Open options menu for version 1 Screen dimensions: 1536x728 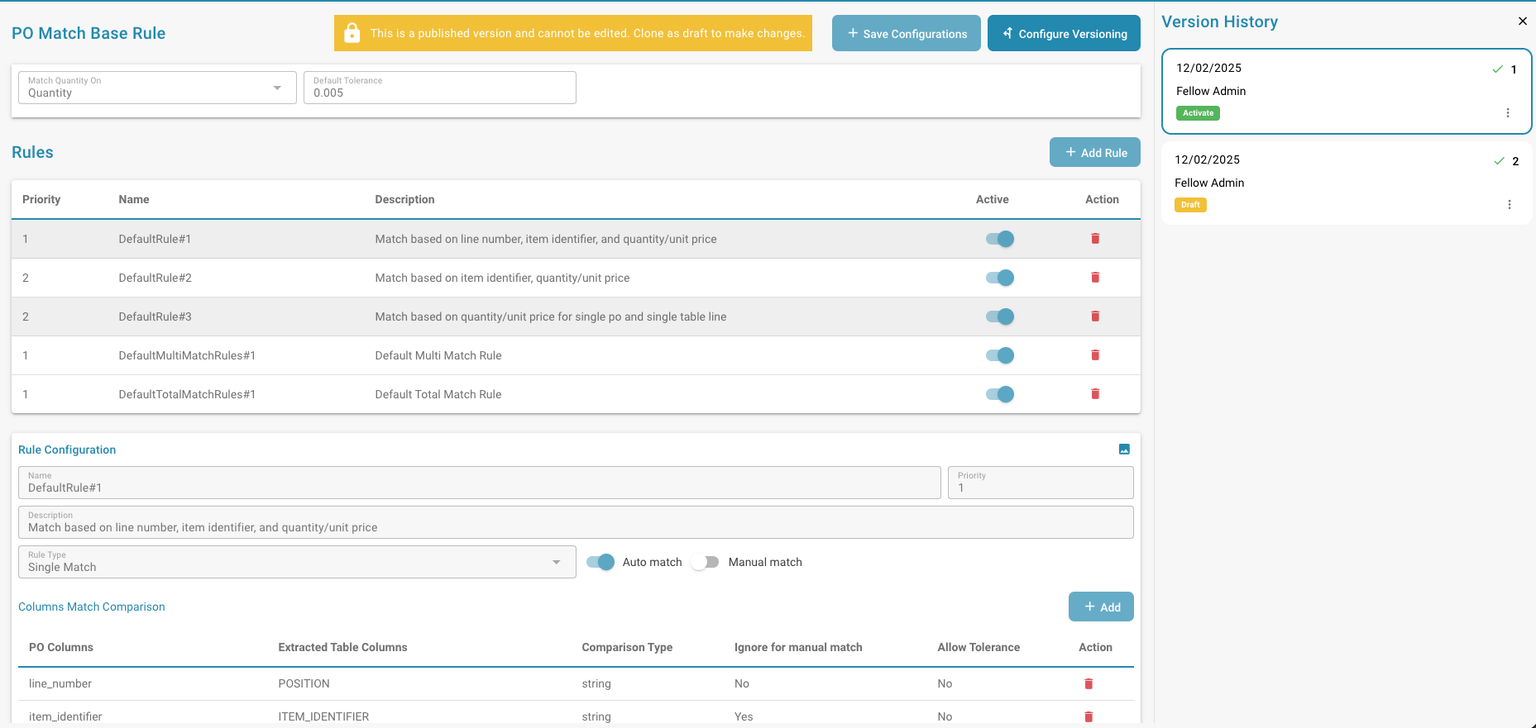click(1508, 113)
